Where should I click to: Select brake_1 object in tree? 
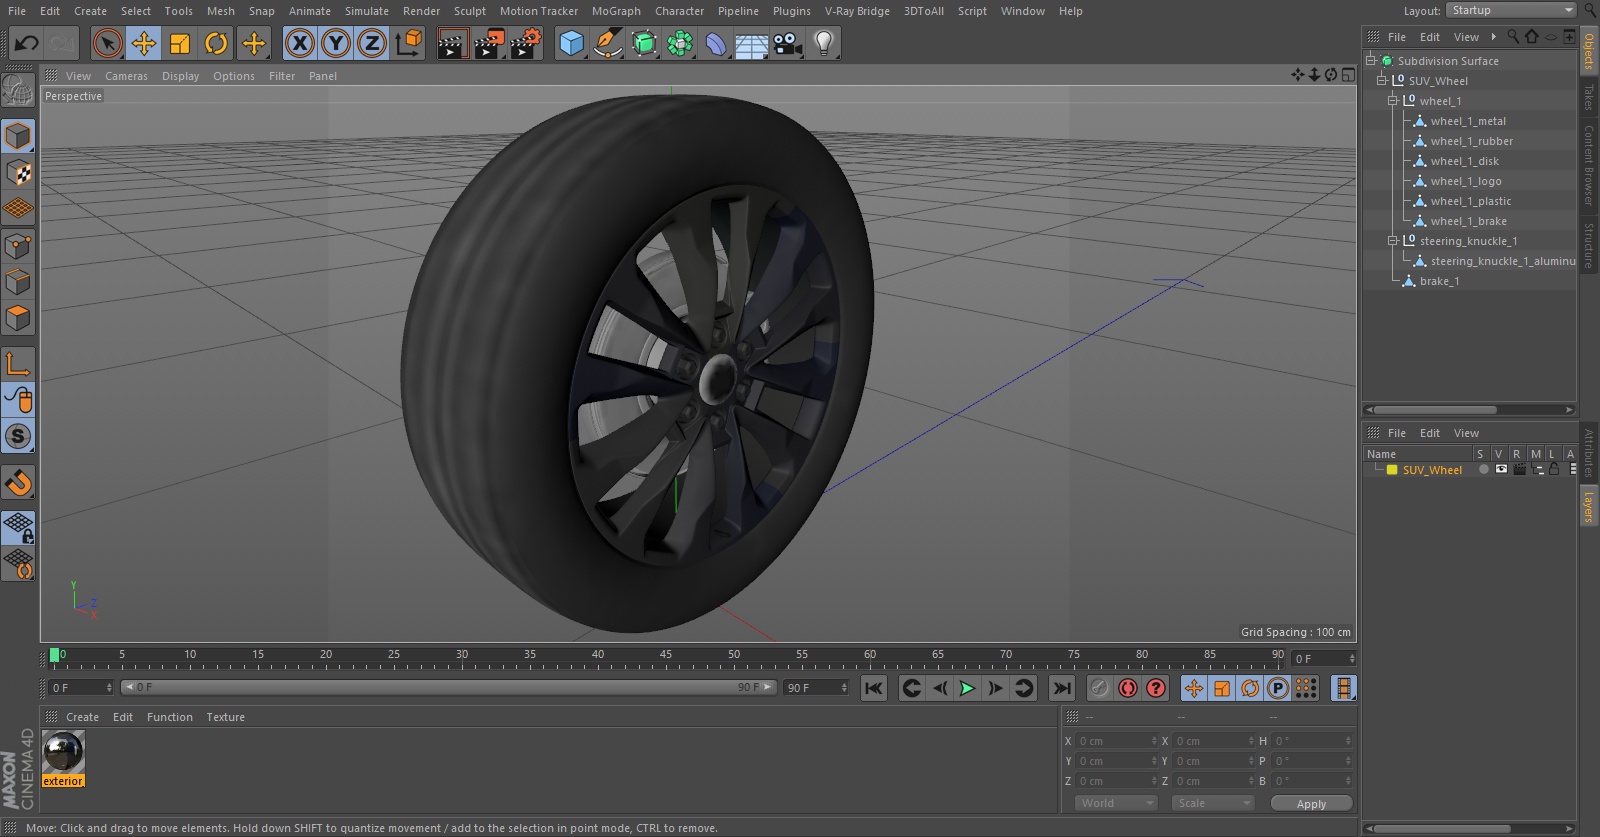(x=1439, y=281)
